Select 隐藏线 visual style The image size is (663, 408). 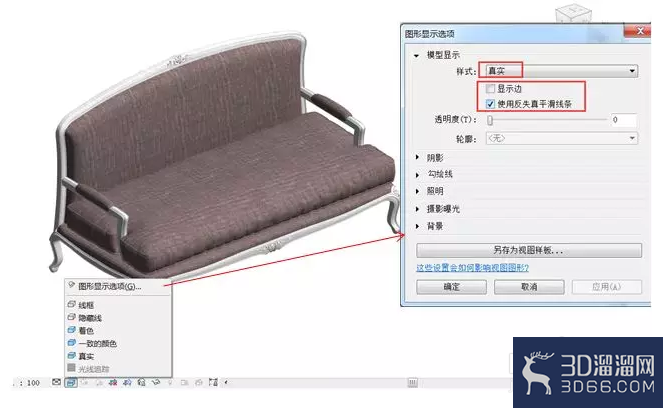(x=90, y=318)
